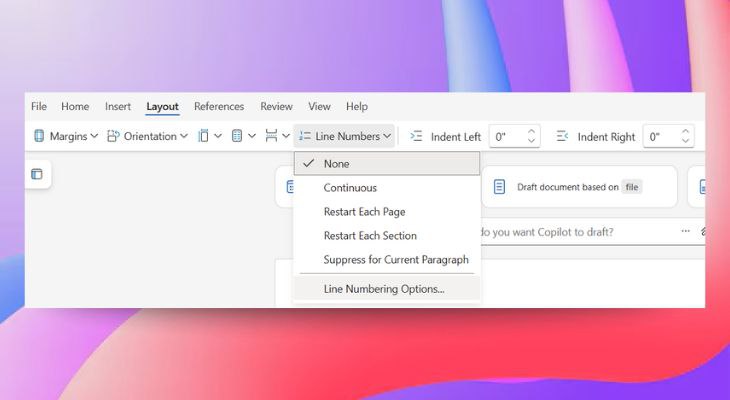The image size is (730, 400).
Task: Click the Orientation icon
Action: click(x=113, y=136)
